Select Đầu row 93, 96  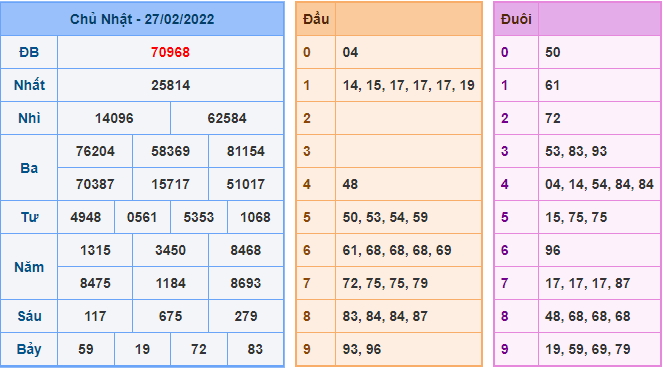(x=362, y=349)
